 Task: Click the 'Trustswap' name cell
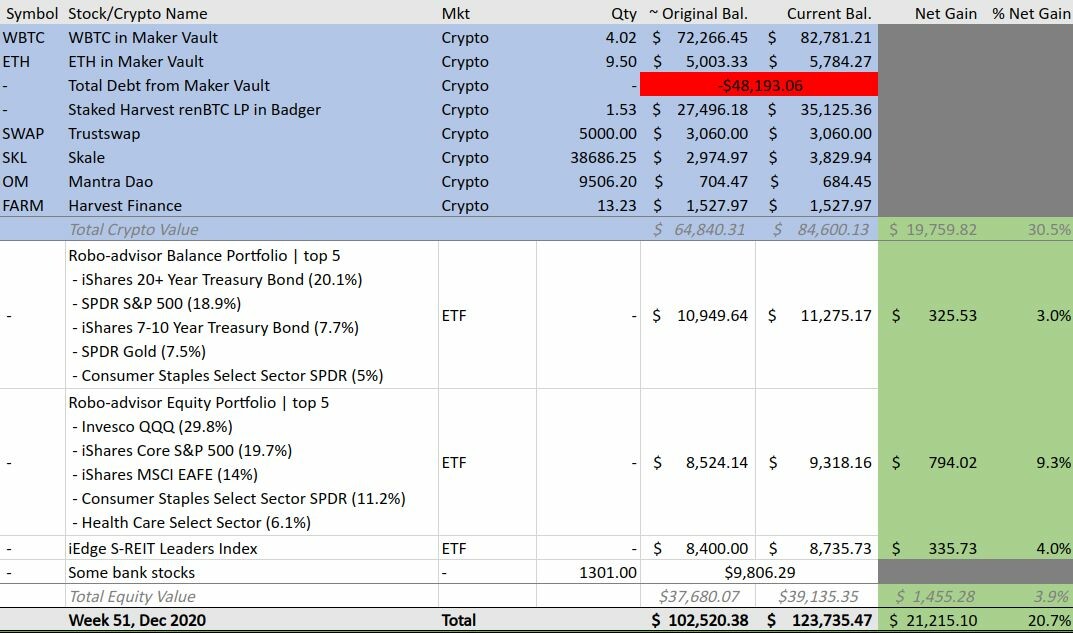[104, 134]
